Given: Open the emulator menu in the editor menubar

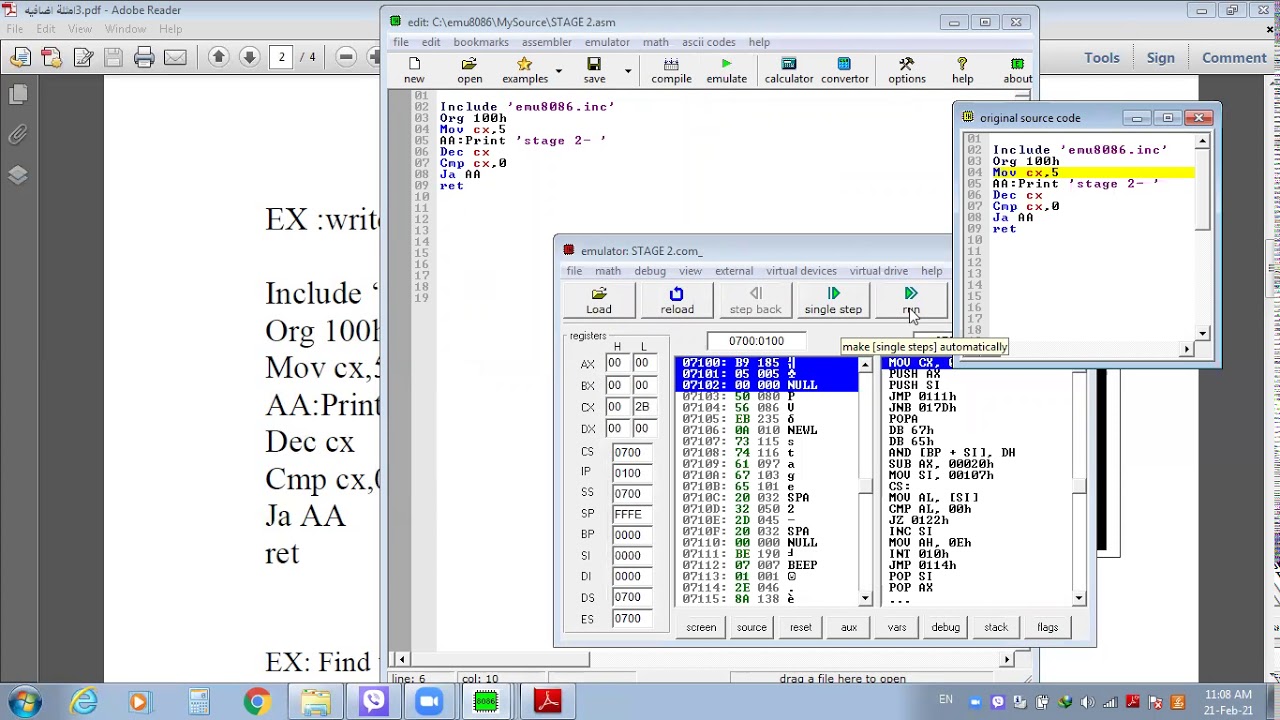Looking at the screenshot, I should coord(607,42).
